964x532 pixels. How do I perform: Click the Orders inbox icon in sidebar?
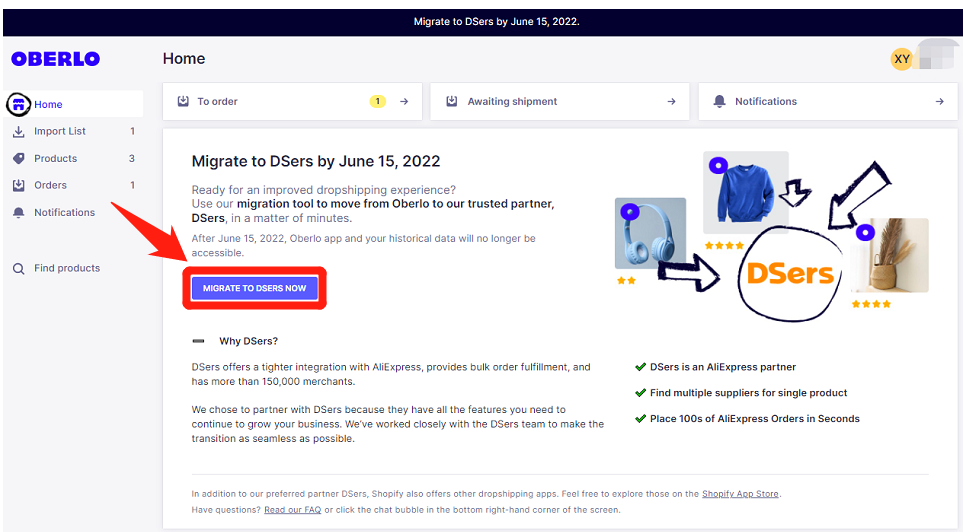click(18, 185)
